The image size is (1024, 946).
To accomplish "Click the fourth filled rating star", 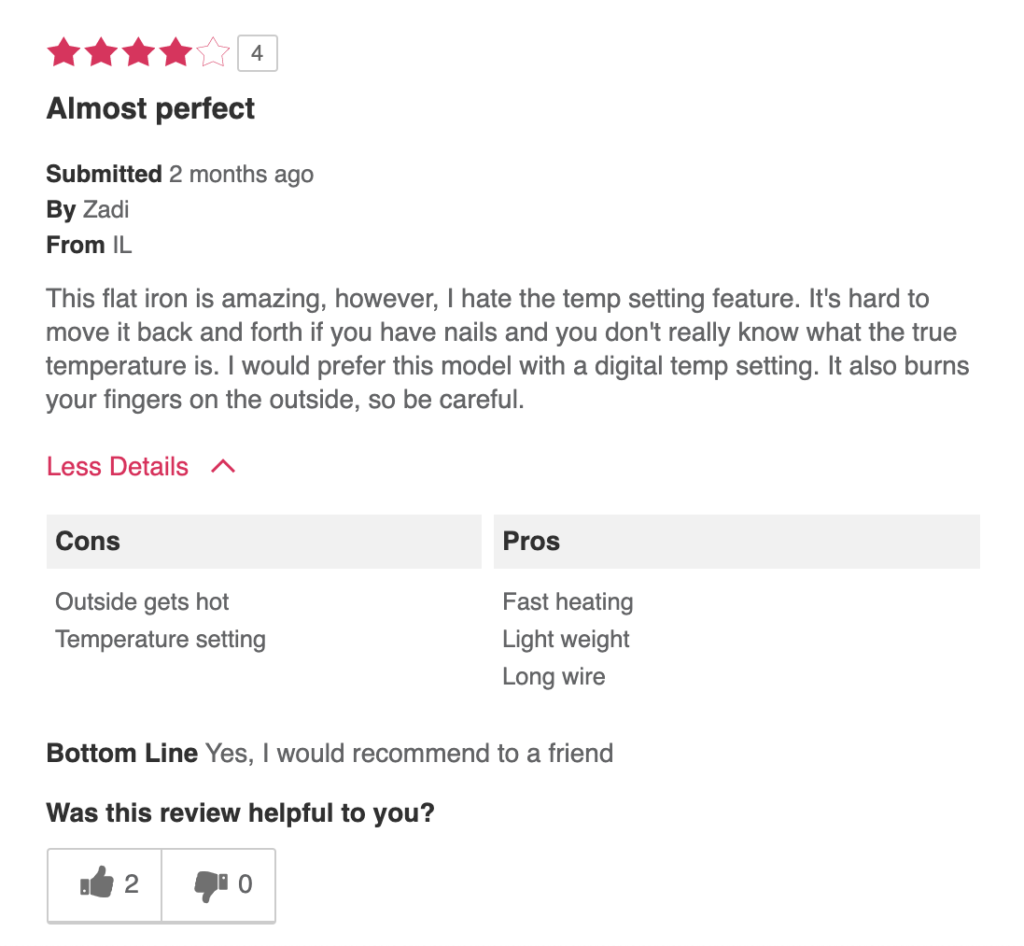I will [176, 52].
